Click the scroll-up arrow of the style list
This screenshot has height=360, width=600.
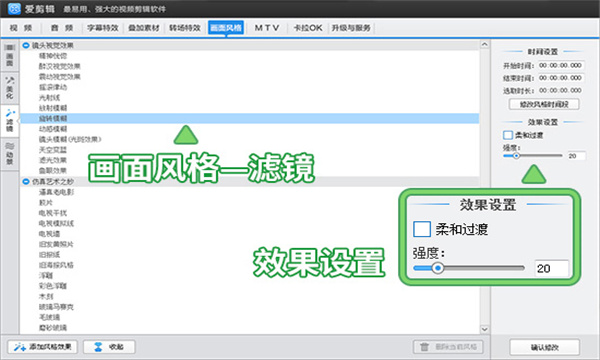click(484, 45)
